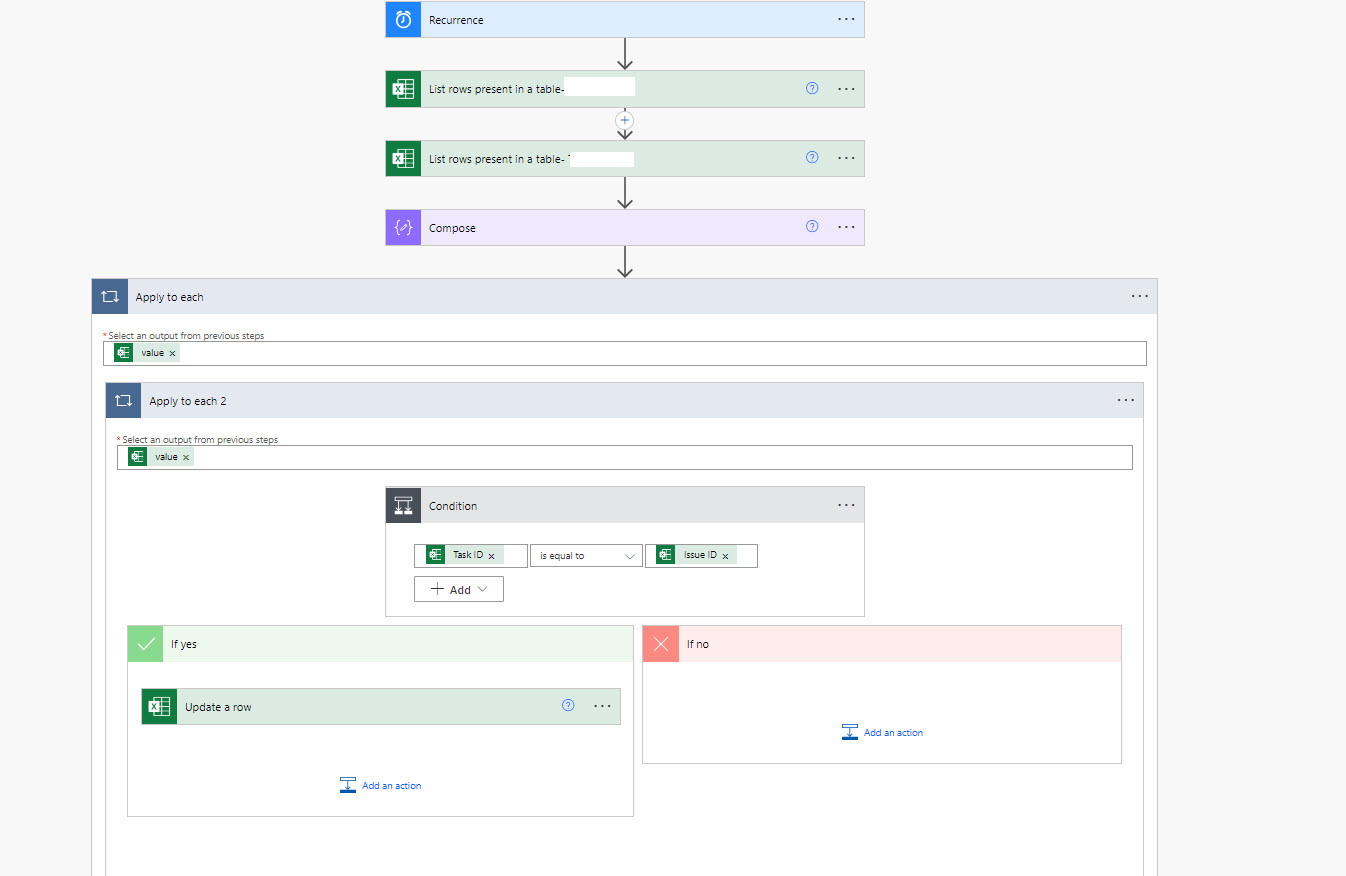This screenshot has width=1346, height=876.
Task: Click the Recurrence trigger's clock icon
Action: [403, 19]
